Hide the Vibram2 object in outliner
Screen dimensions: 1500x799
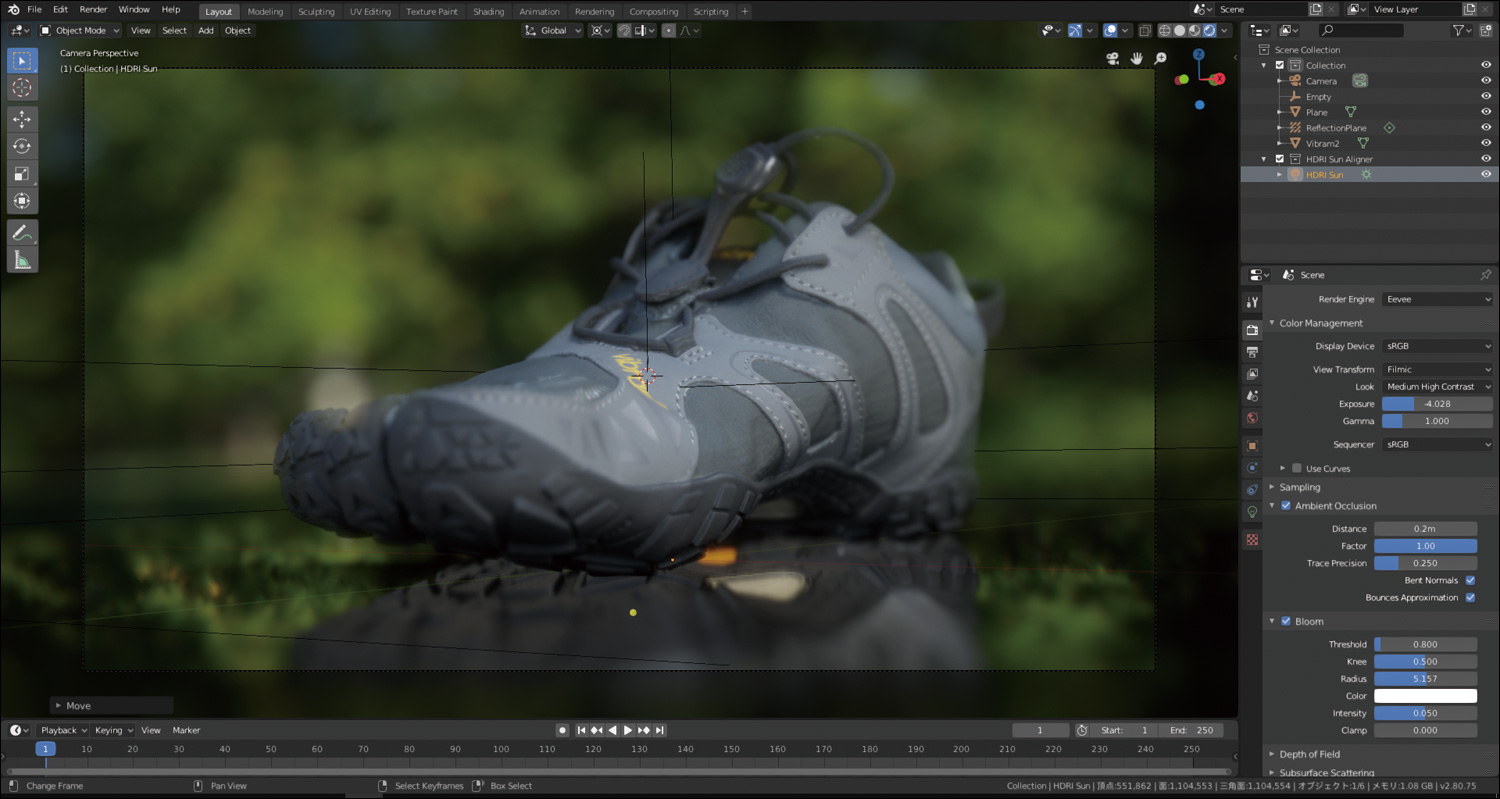tap(1486, 143)
